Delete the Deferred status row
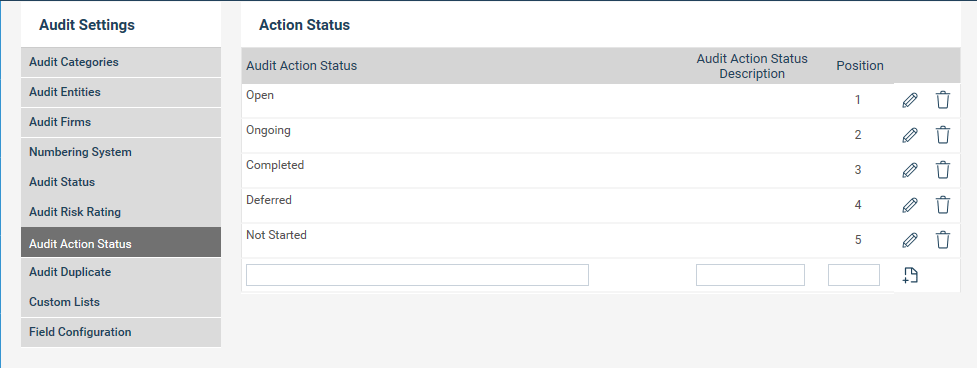The width and height of the screenshot is (977, 368). 943,204
